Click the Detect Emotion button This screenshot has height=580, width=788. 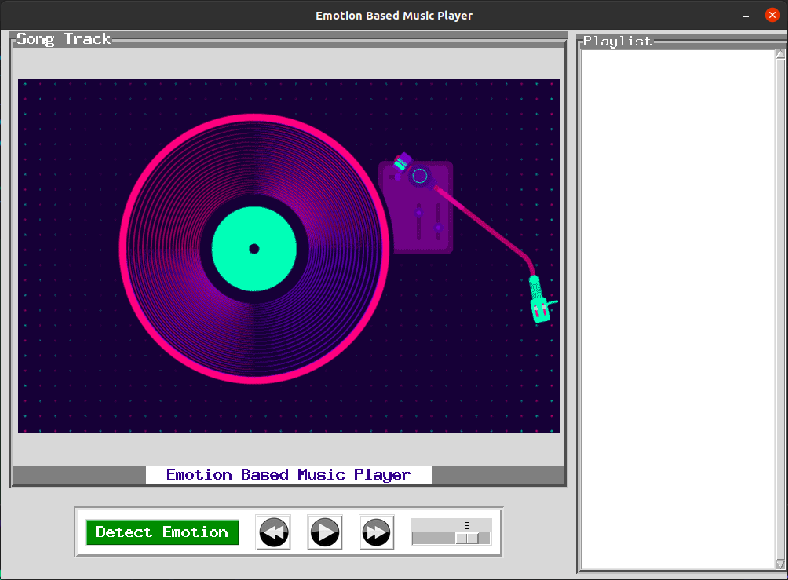(162, 532)
